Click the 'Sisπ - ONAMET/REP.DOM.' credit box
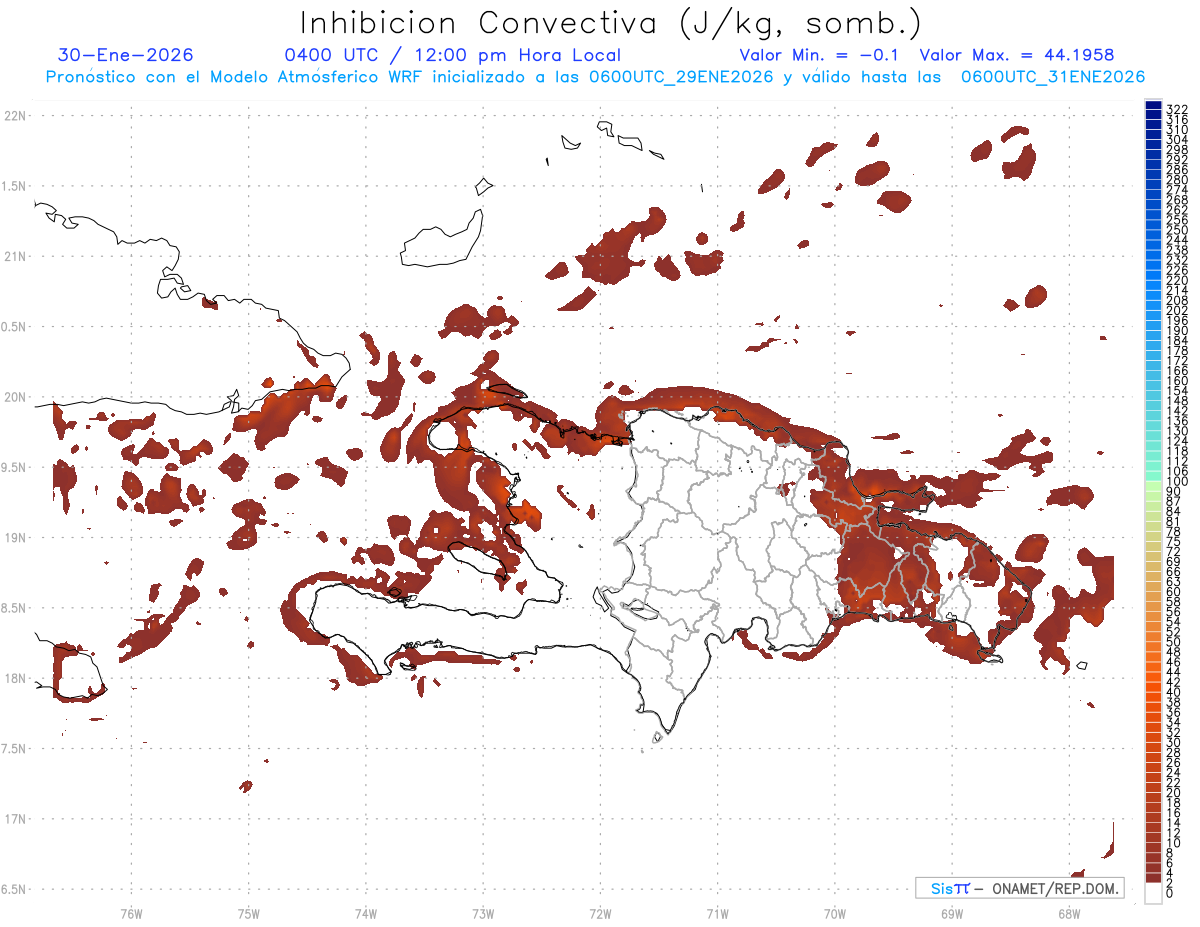The width and height of the screenshot is (1200, 927). point(1019,888)
